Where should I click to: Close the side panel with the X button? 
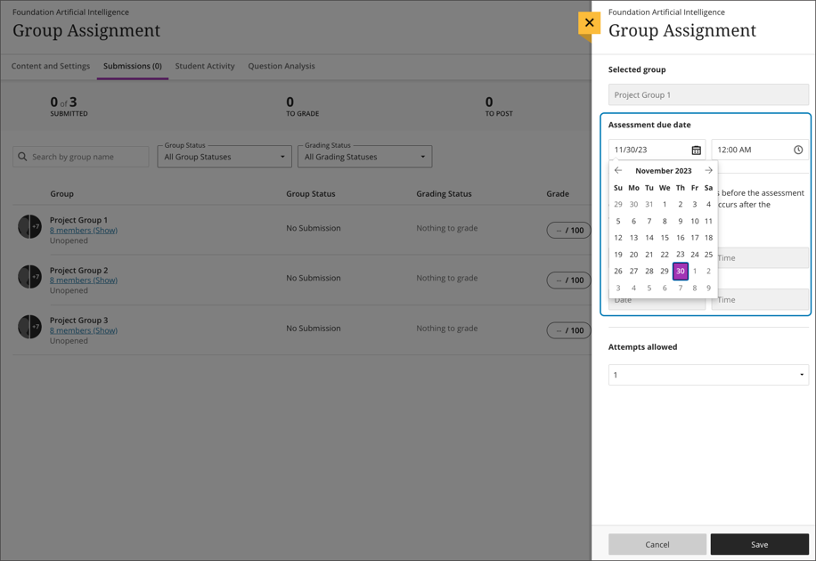pos(589,22)
